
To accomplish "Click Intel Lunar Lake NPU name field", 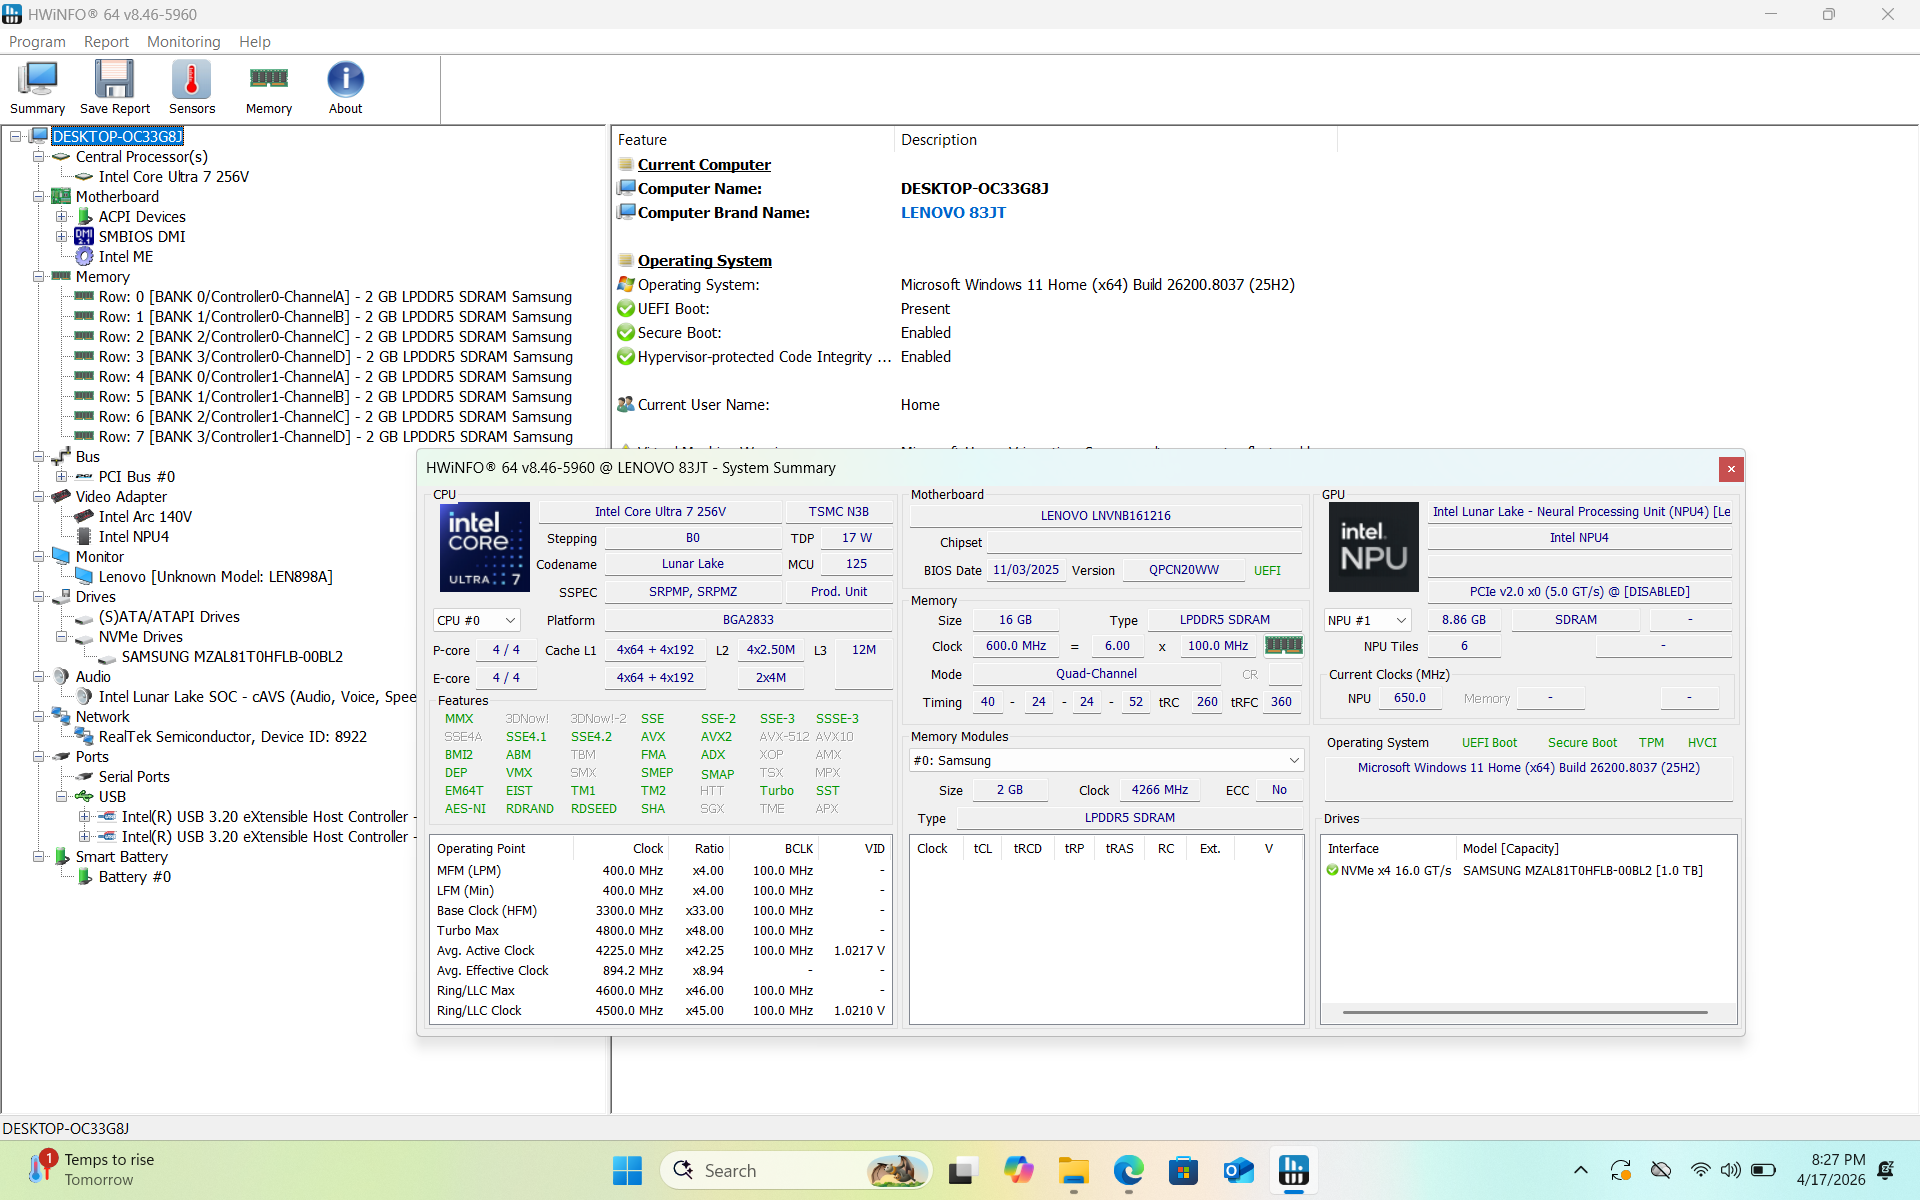I will (x=1579, y=512).
